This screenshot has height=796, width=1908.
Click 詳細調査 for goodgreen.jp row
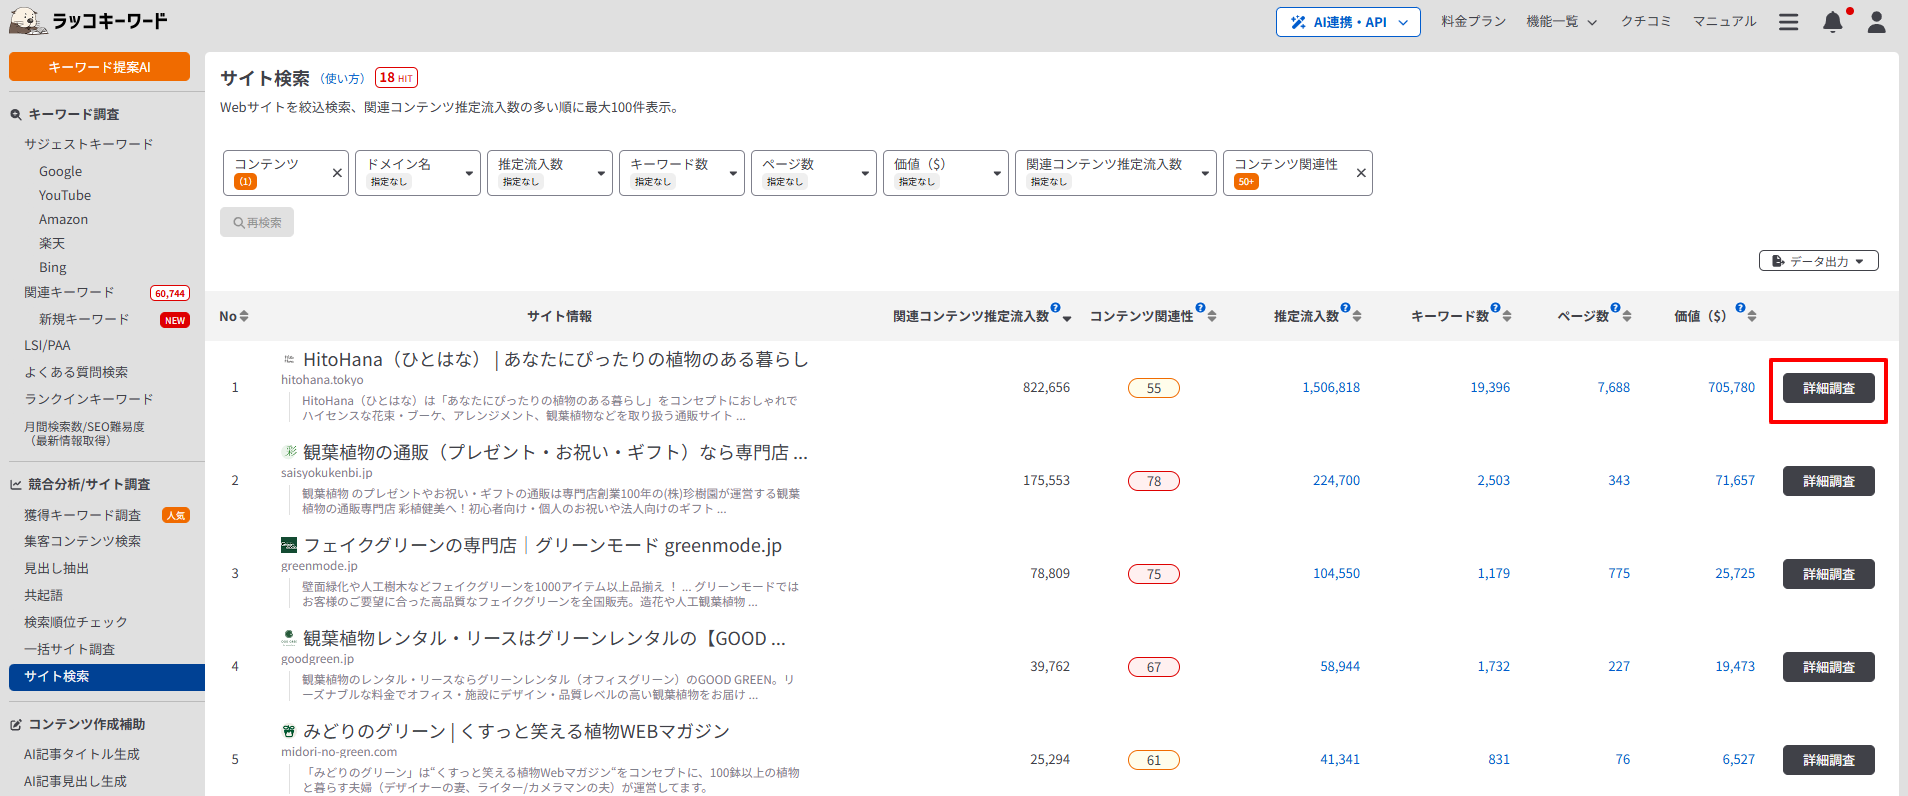tap(1828, 667)
